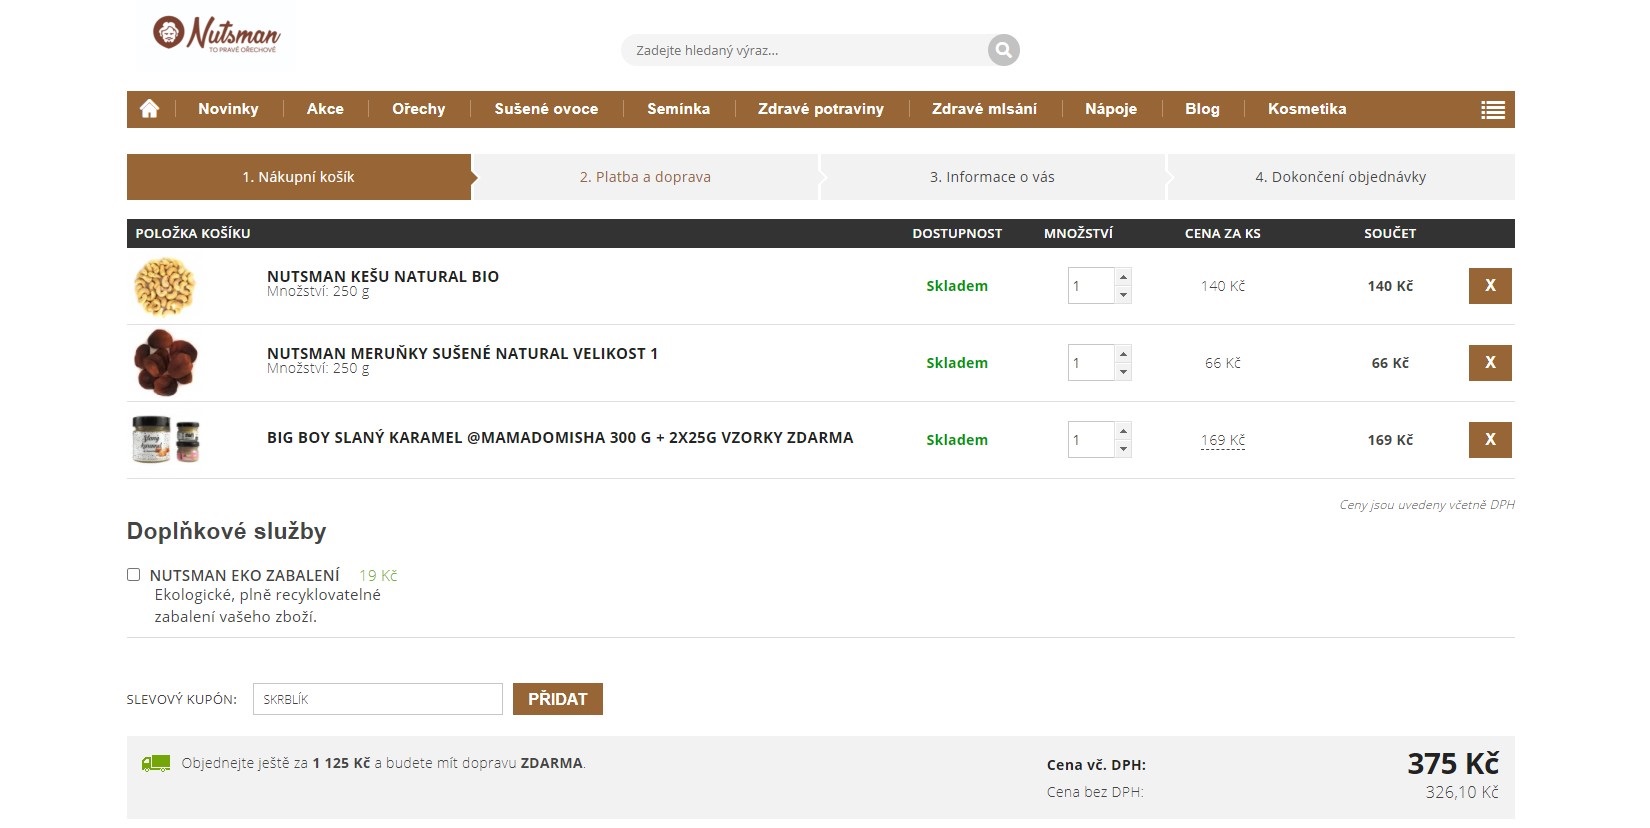Click the search magnifier icon

(1003, 50)
